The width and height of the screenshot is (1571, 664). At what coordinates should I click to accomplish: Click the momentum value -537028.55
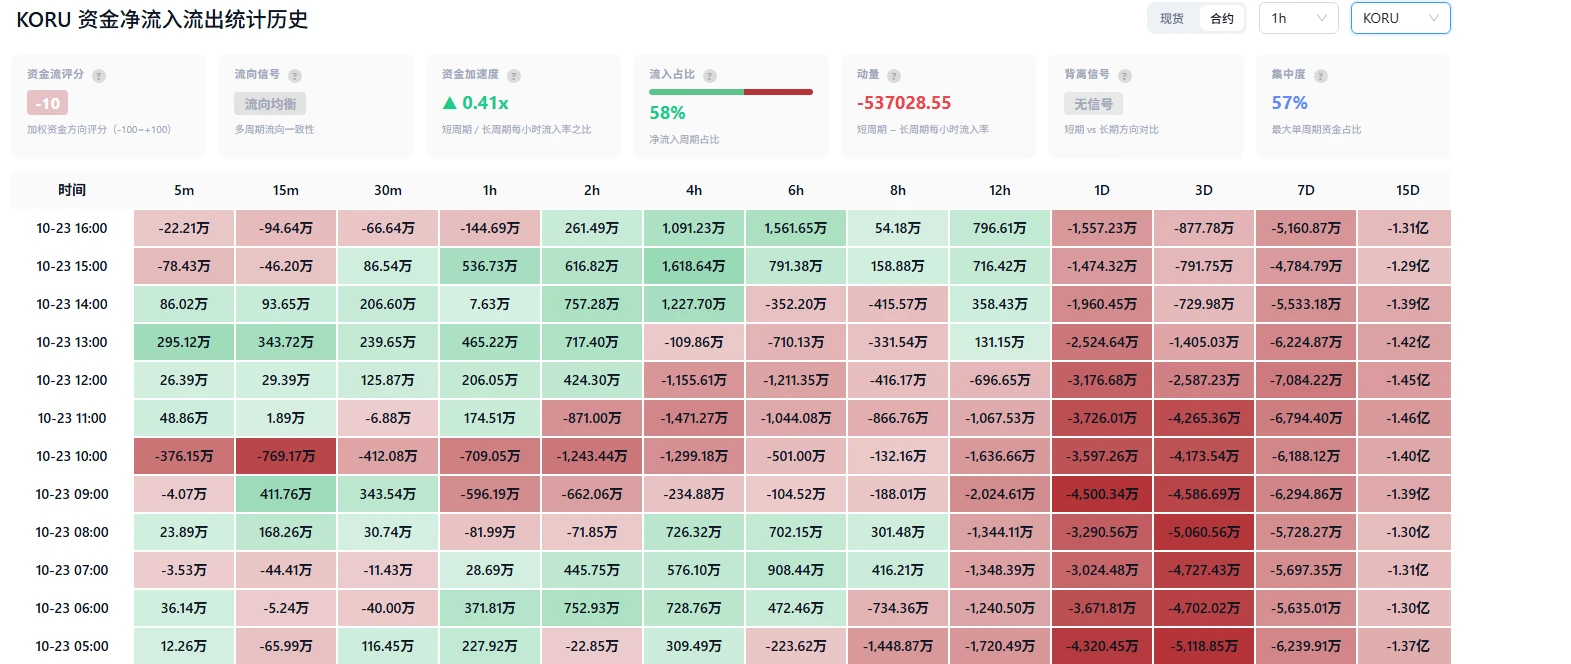click(x=904, y=103)
